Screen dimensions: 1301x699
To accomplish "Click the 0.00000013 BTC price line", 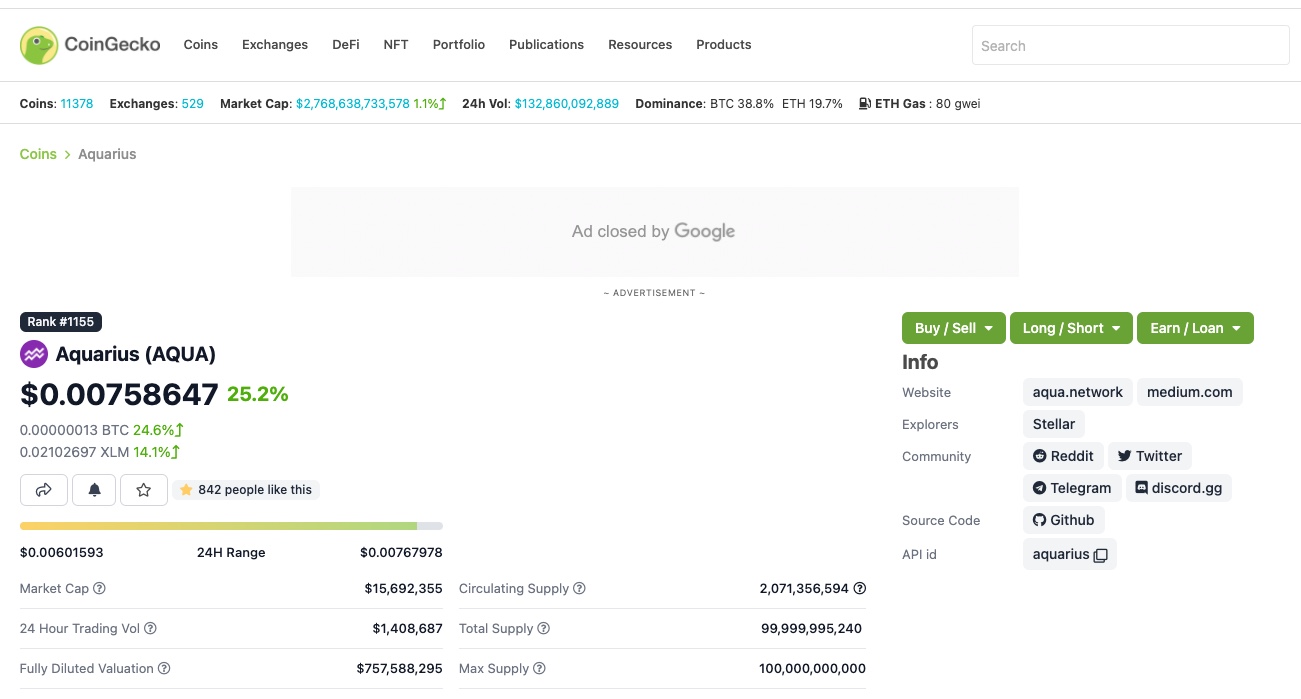I will pos(102,430).
